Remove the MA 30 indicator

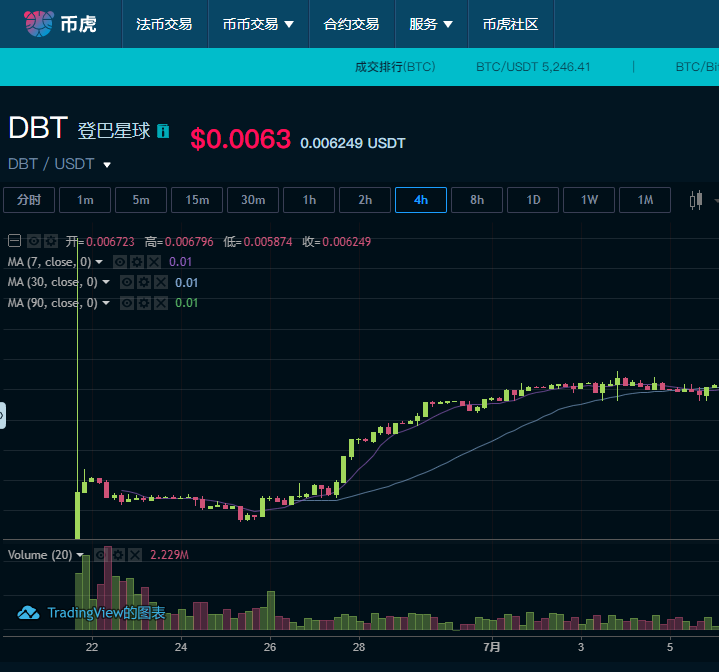click(160, 282)
